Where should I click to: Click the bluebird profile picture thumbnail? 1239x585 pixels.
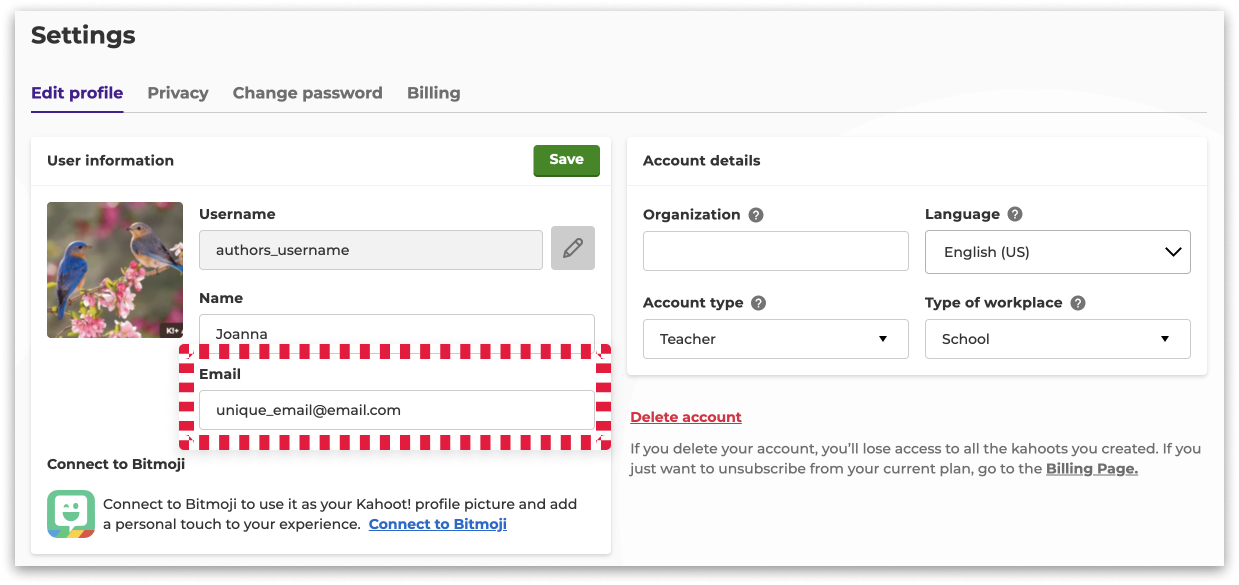tap(115, 270)
